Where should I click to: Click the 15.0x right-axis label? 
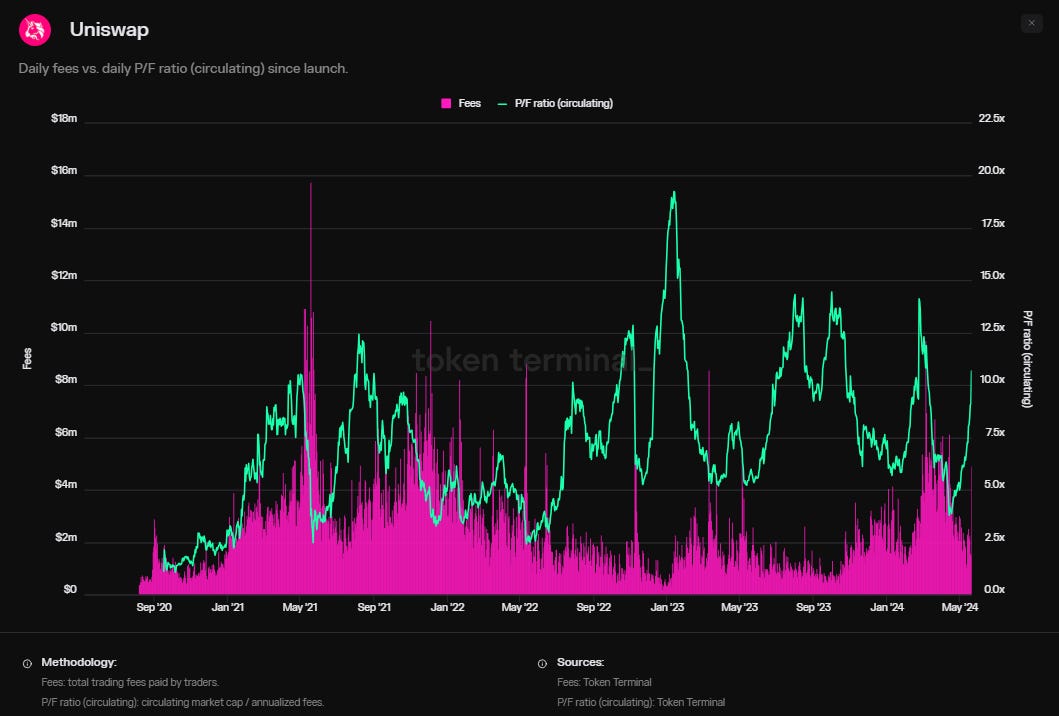[993, 275]
